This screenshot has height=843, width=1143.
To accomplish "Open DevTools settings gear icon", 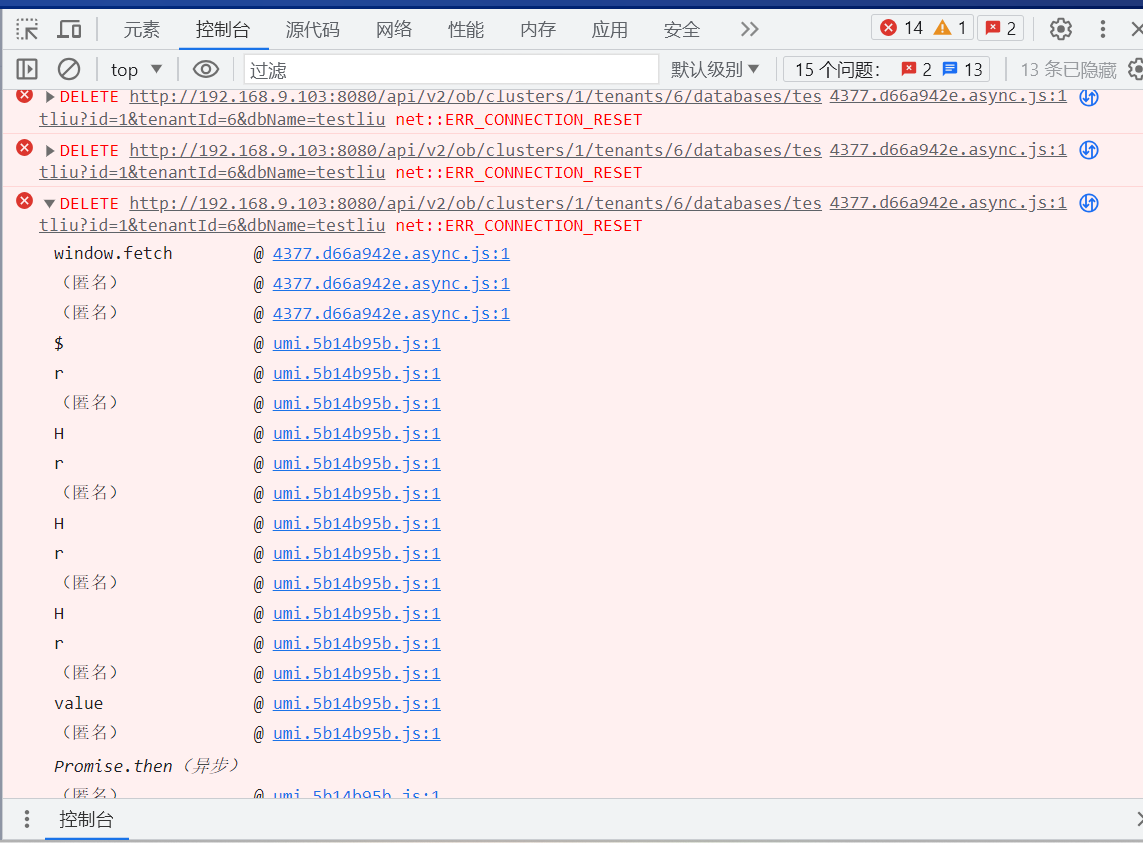I will click(1061, 29).
